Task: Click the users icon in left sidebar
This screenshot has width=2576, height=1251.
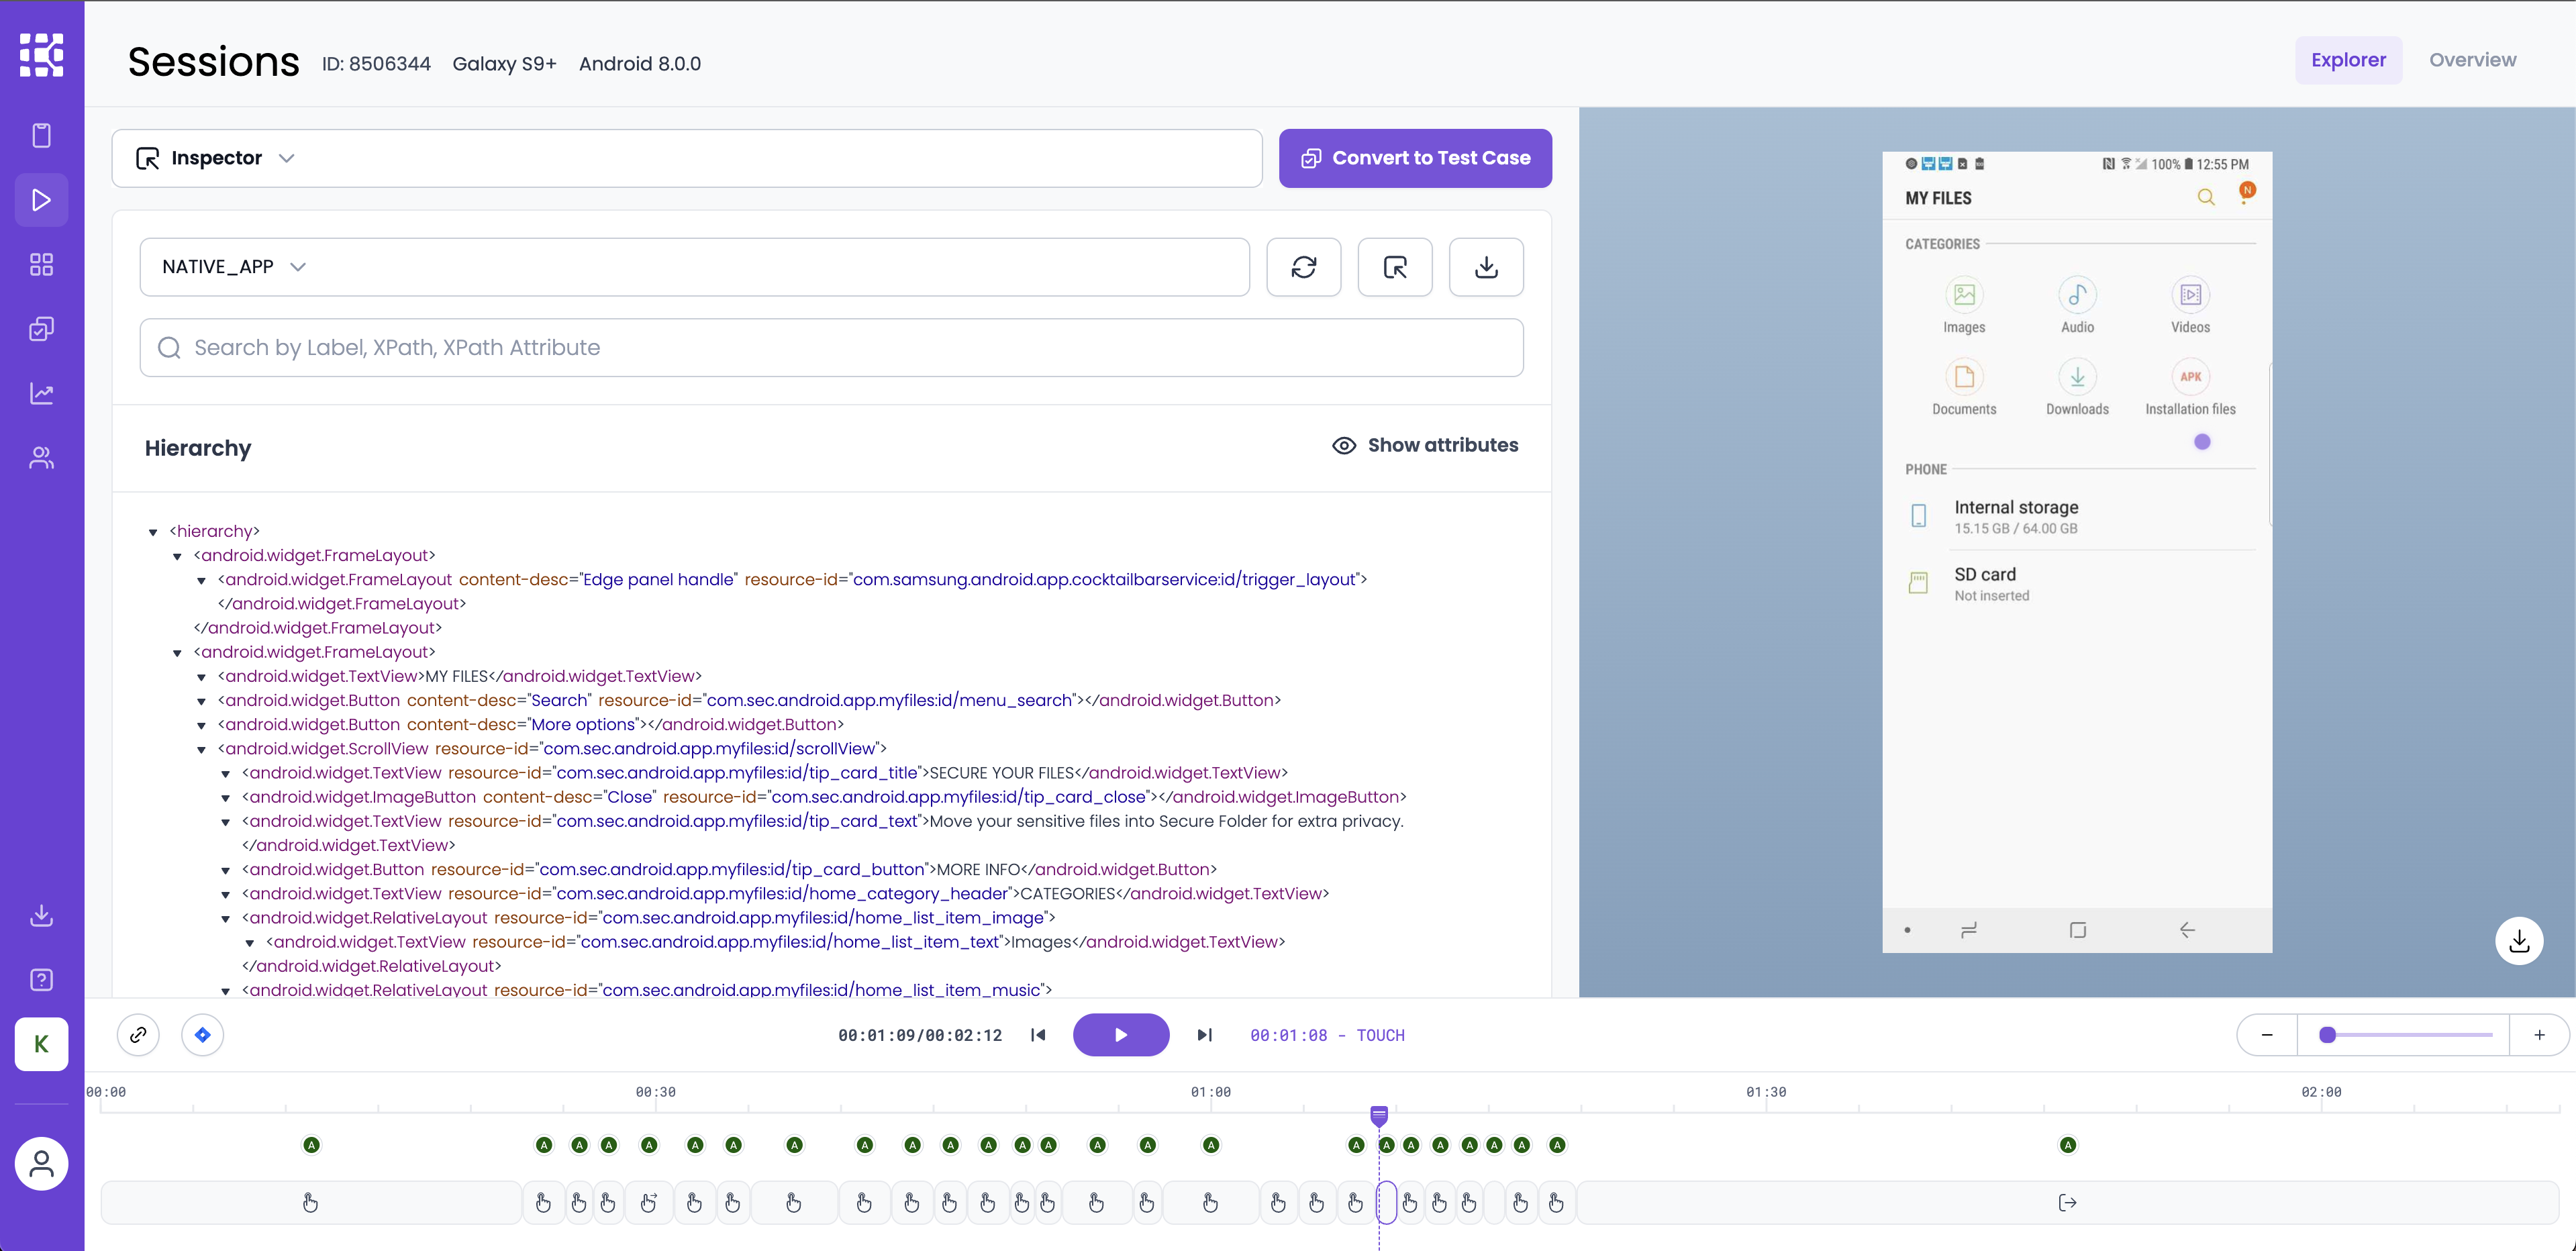Action: [x=41, y=458]
